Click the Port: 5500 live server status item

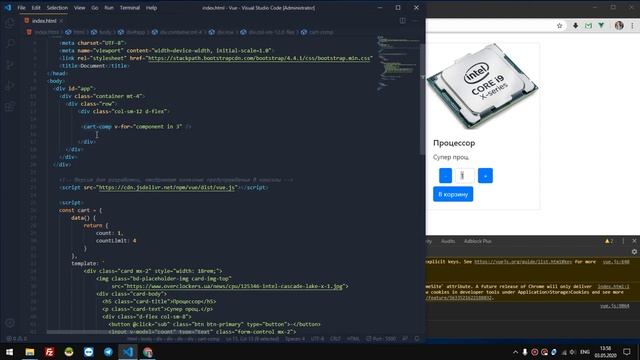pyautogui.click(x=381, y=339)
